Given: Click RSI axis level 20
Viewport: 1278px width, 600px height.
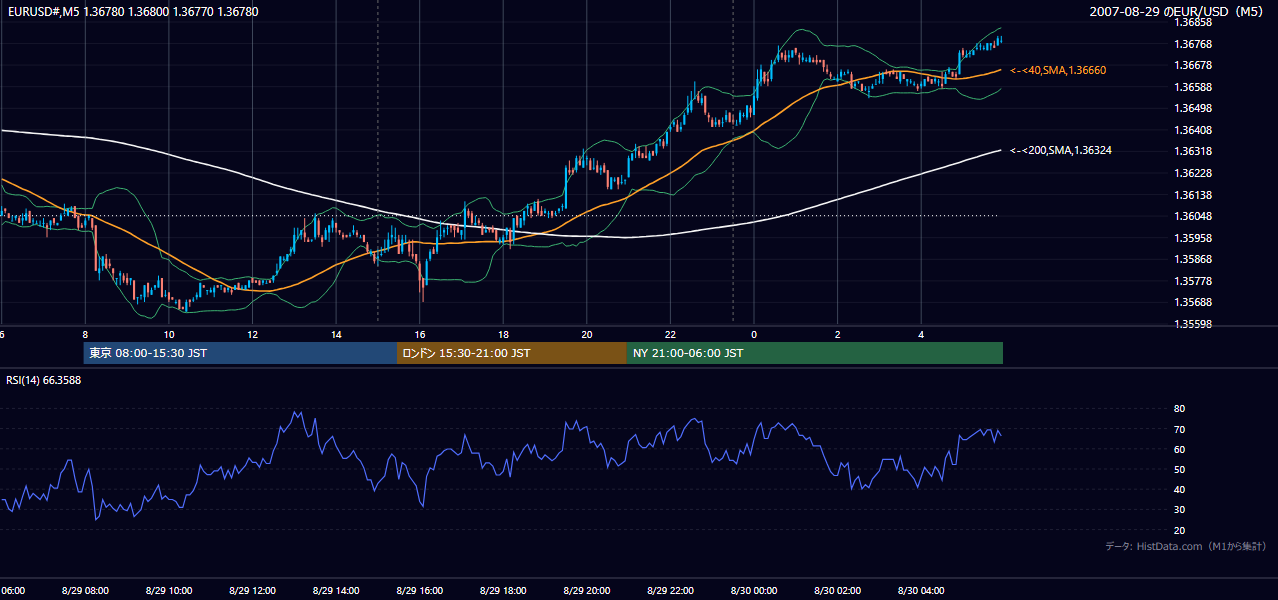Looking at the screenshot, I should pos(1179,530).
